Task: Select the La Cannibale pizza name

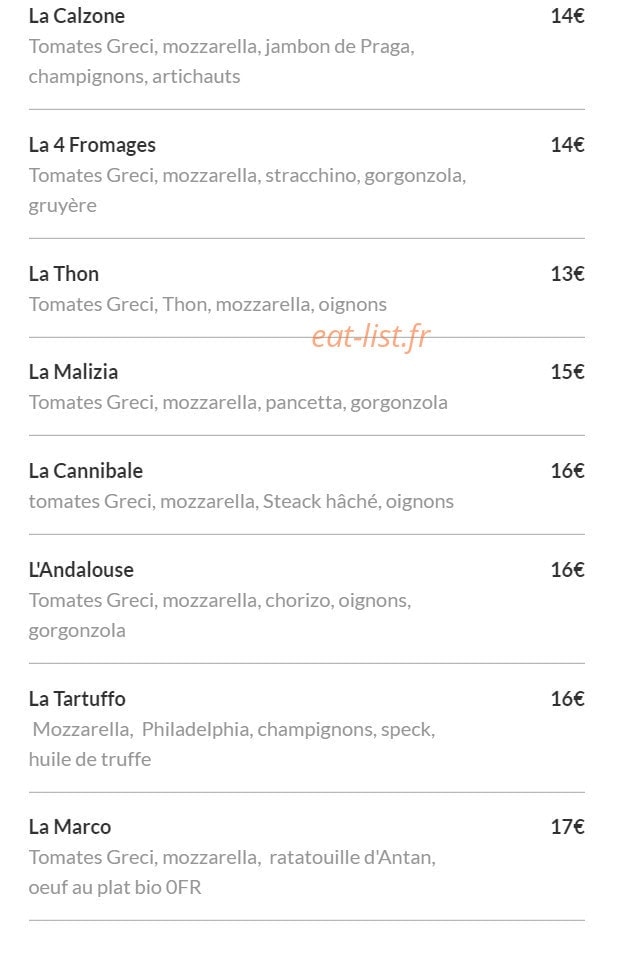Action: (85, 471)
